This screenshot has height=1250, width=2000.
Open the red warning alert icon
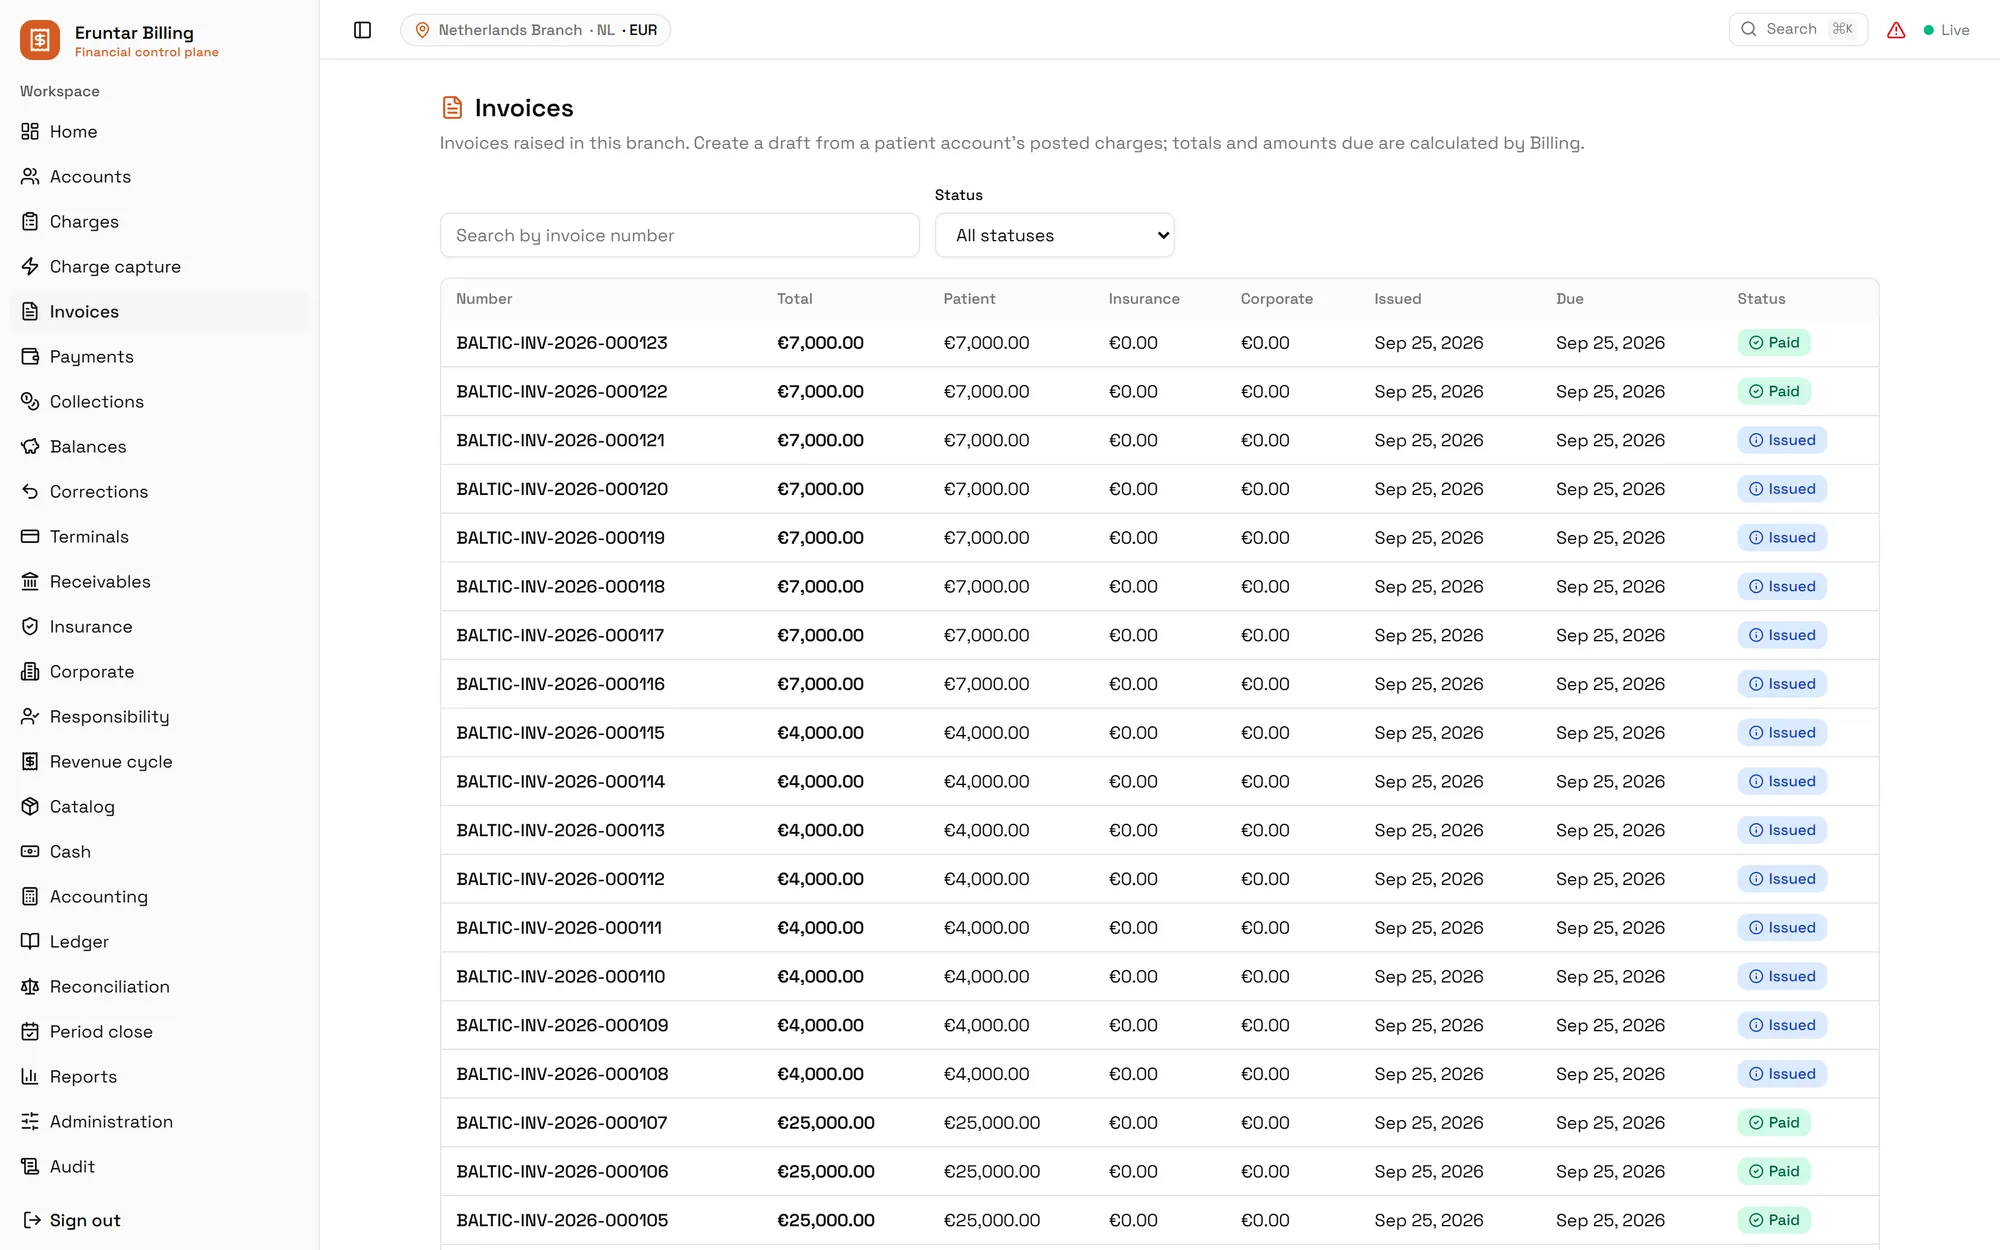click(x=1896, y=30)
